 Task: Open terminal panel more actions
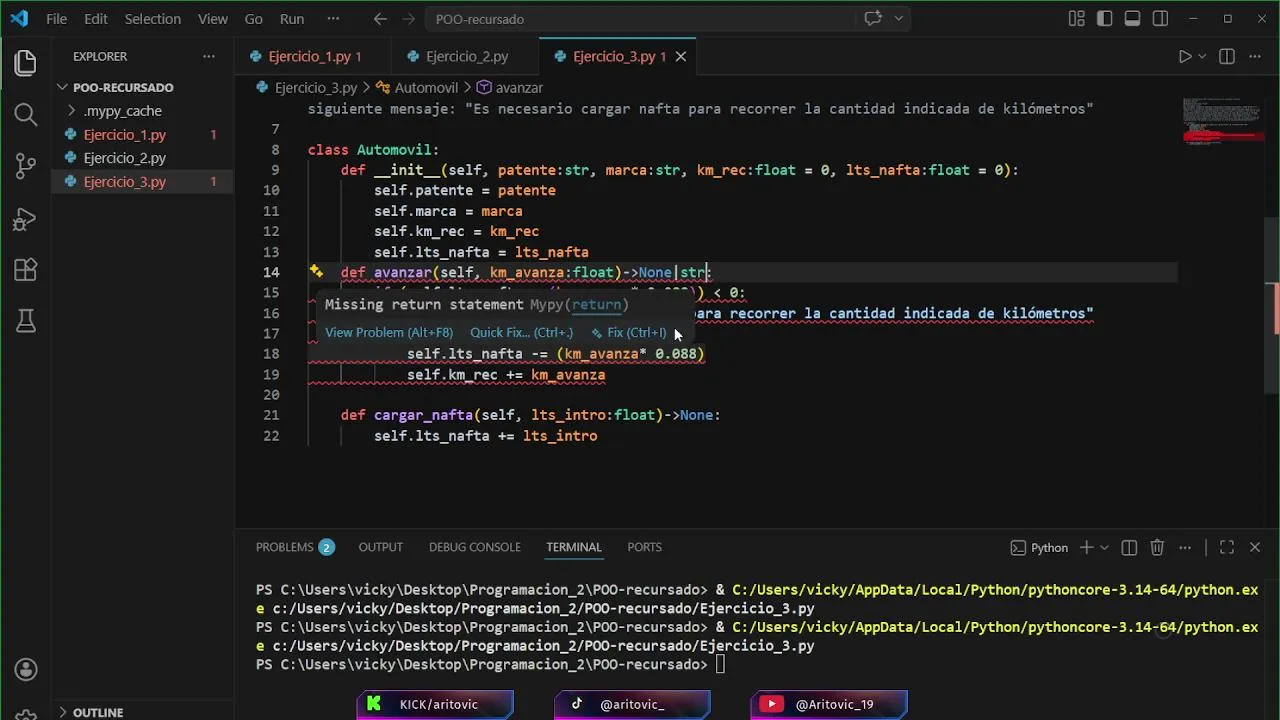[1185, 547]
